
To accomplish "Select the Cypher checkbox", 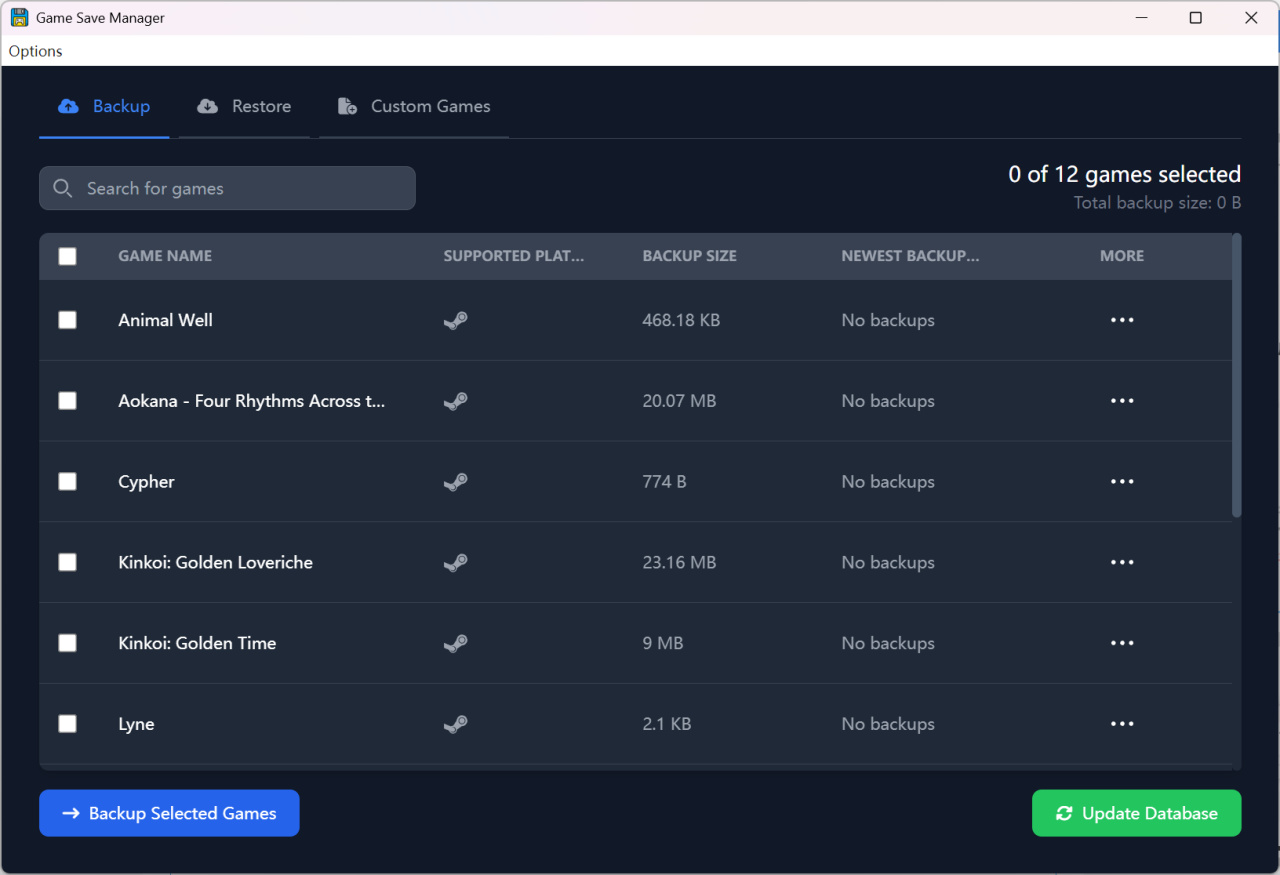I will click(67, 482).
